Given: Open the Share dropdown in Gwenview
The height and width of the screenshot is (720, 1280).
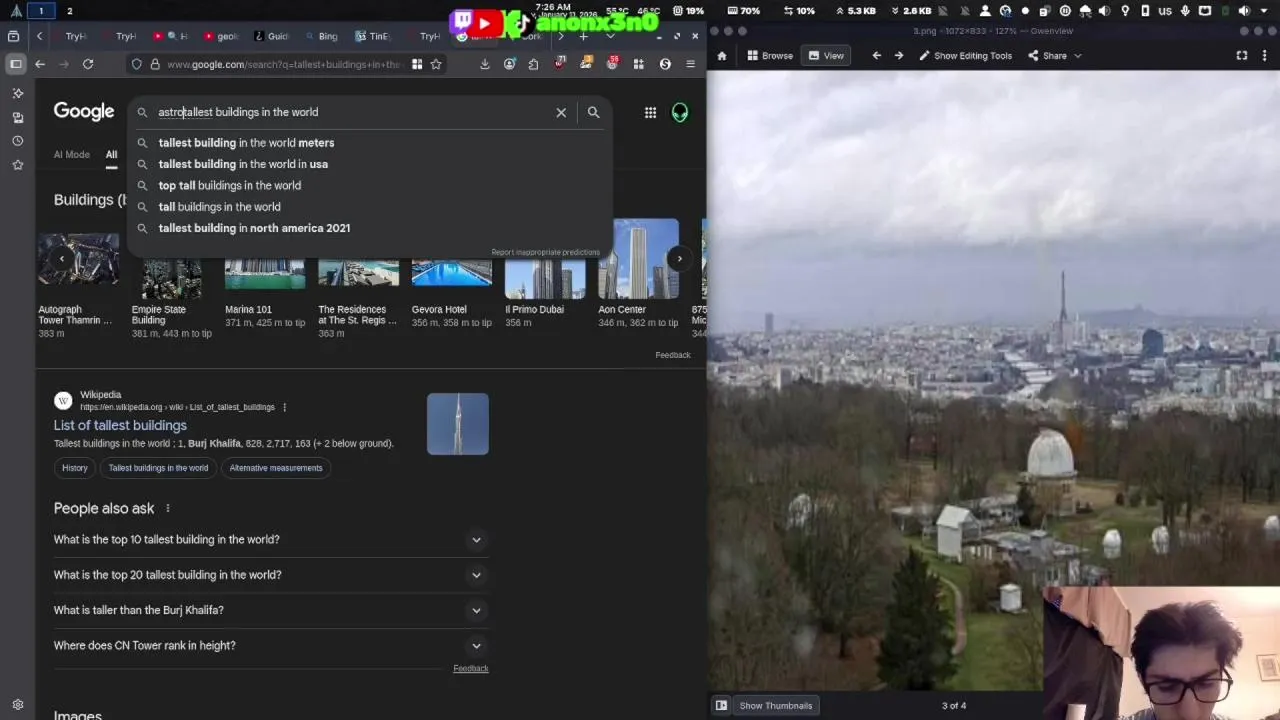Looking at the screenshot, I should [x=1054, y=56].
